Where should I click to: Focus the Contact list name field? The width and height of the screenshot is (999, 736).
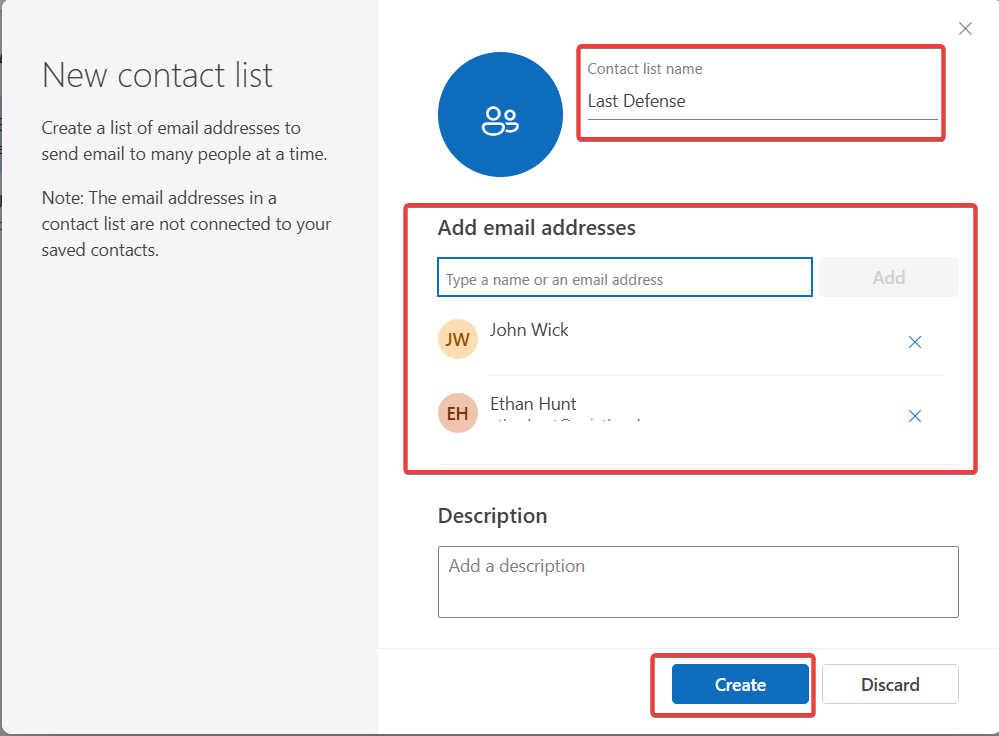pyautogui.click(x=762, y=101)
